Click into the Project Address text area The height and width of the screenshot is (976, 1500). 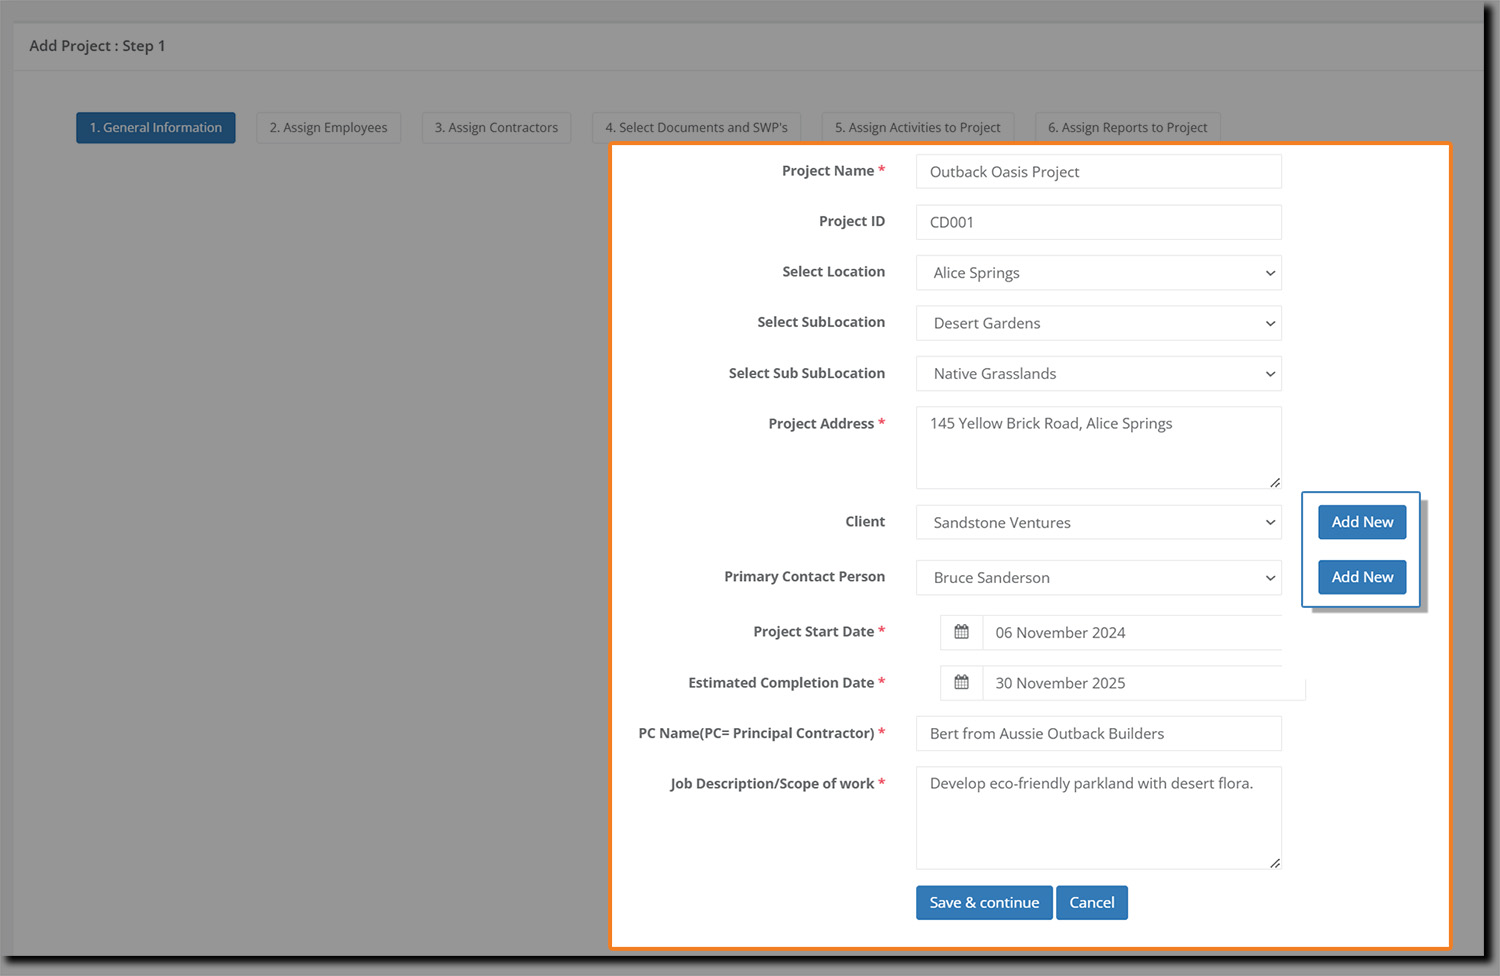point(1098,448)
